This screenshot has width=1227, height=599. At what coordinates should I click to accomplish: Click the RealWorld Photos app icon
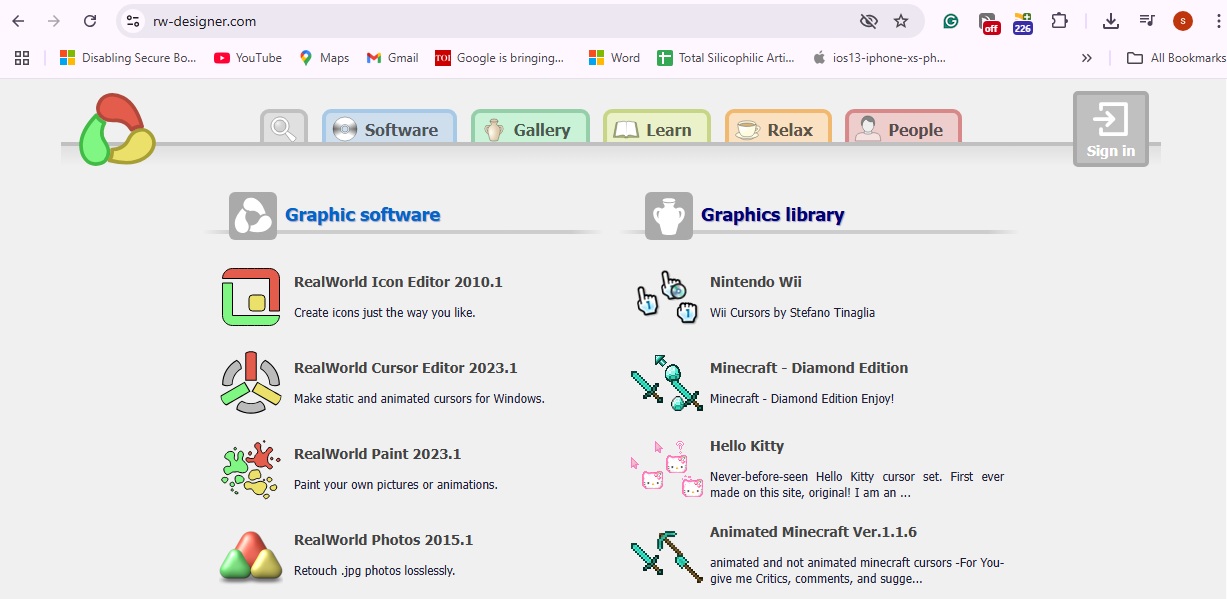(251, 556)
